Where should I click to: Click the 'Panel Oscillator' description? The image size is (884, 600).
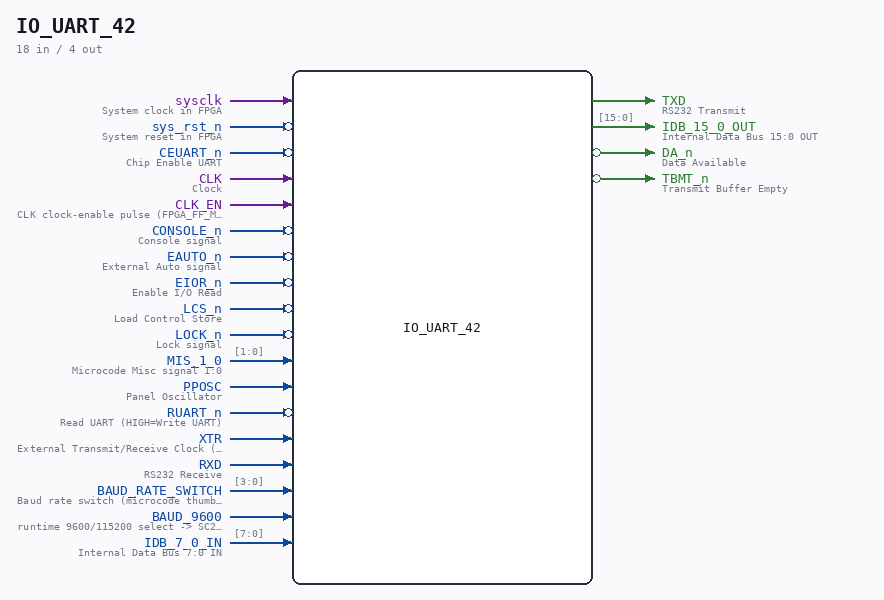click(x=174, y=396)
